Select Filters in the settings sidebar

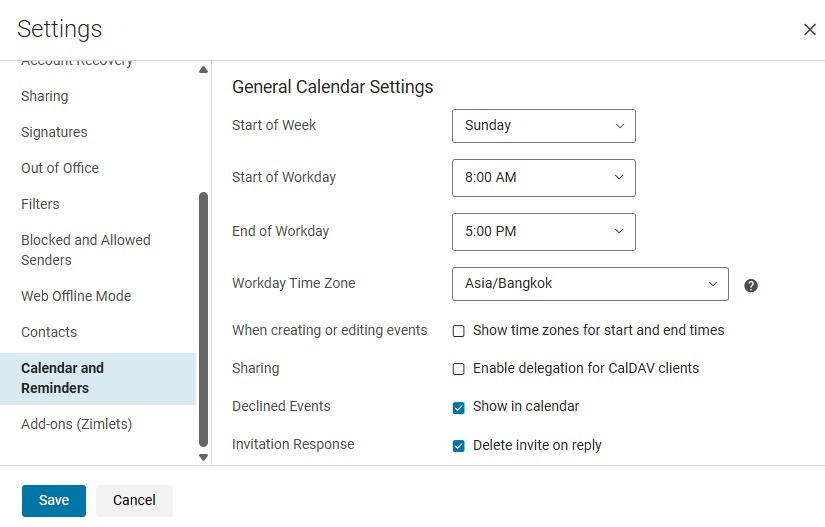[x=40, y=204]
